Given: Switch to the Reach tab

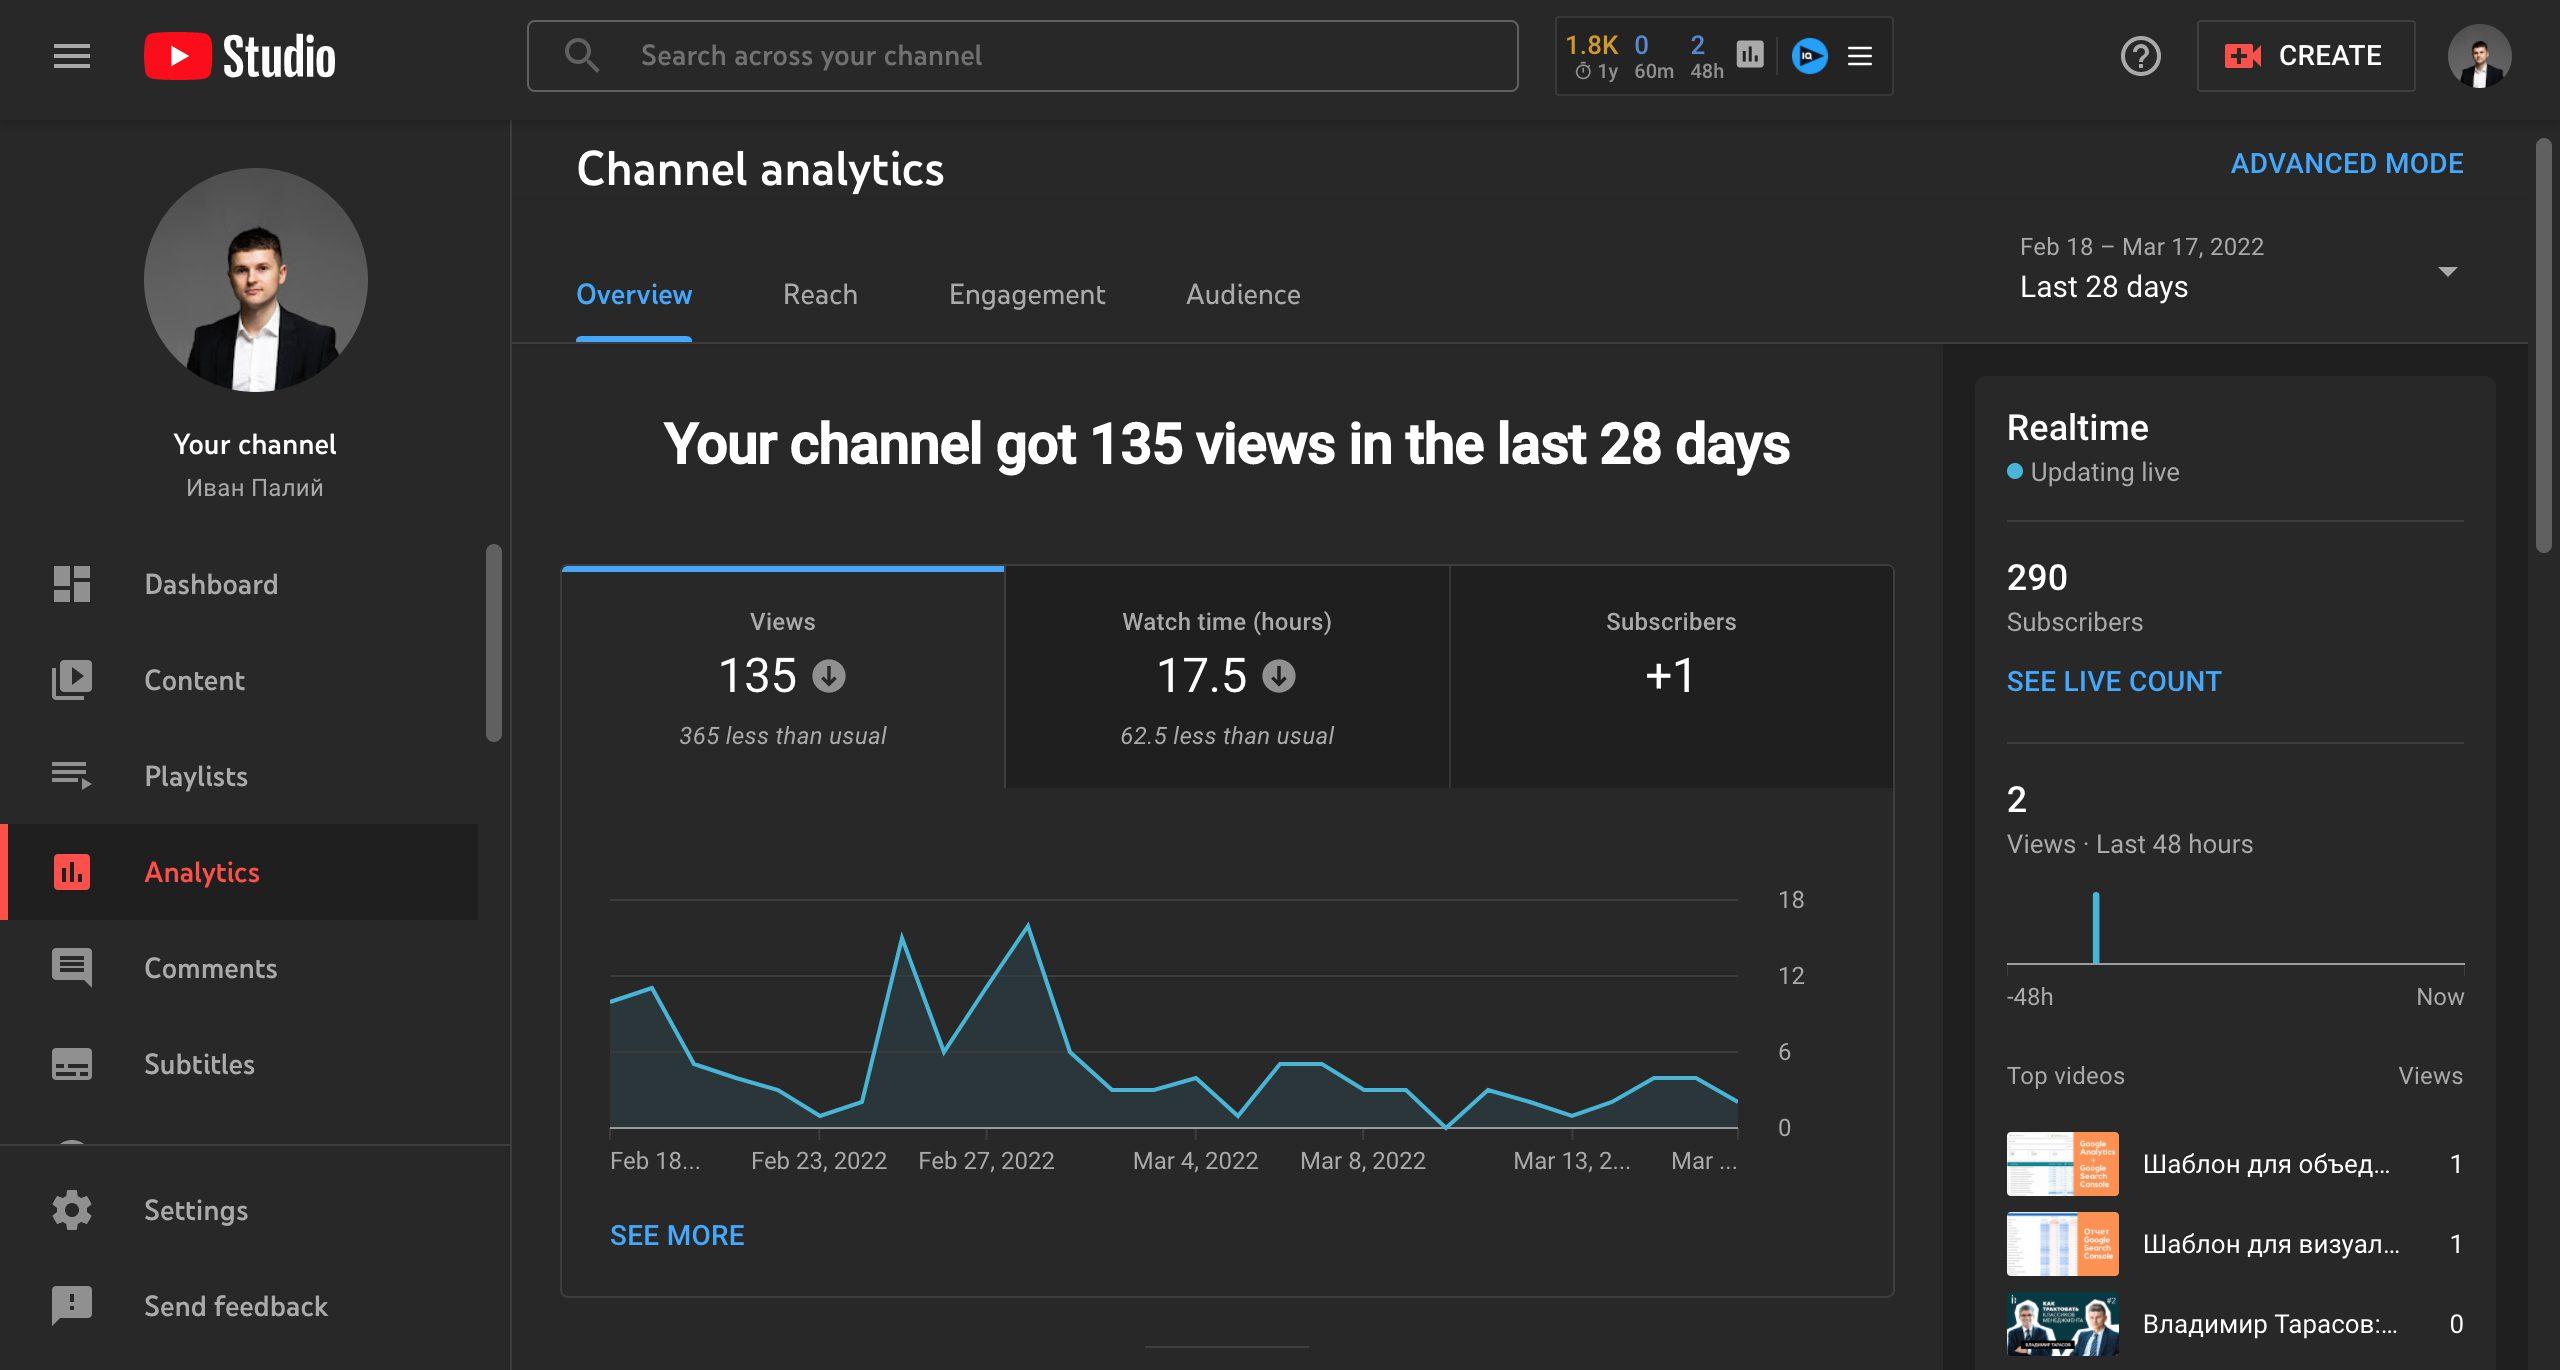Looking at the screenshot, I should [821, 293].
